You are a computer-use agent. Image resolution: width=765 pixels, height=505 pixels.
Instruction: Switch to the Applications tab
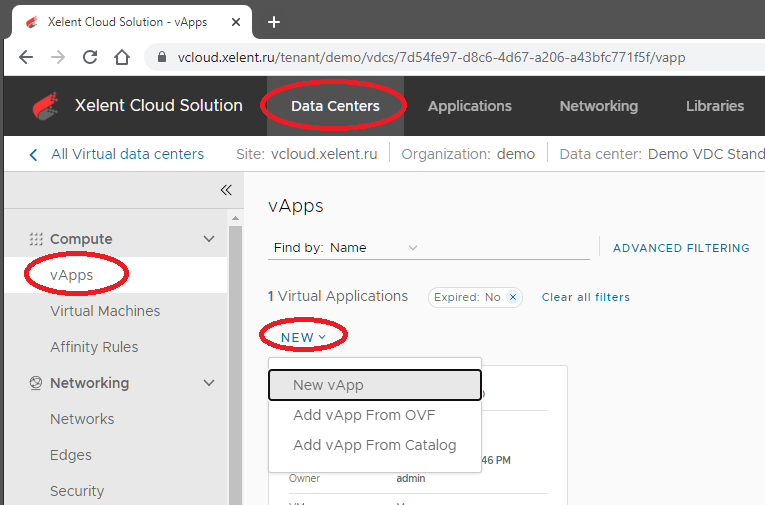coord(469,106)
